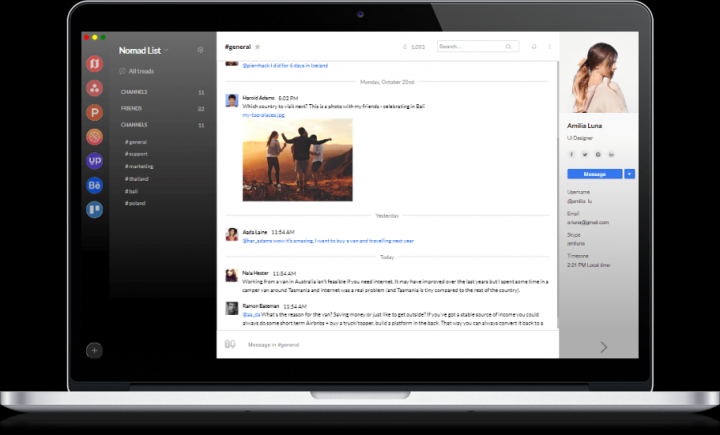Open settings gear beside Nomad List

(200, 50)
